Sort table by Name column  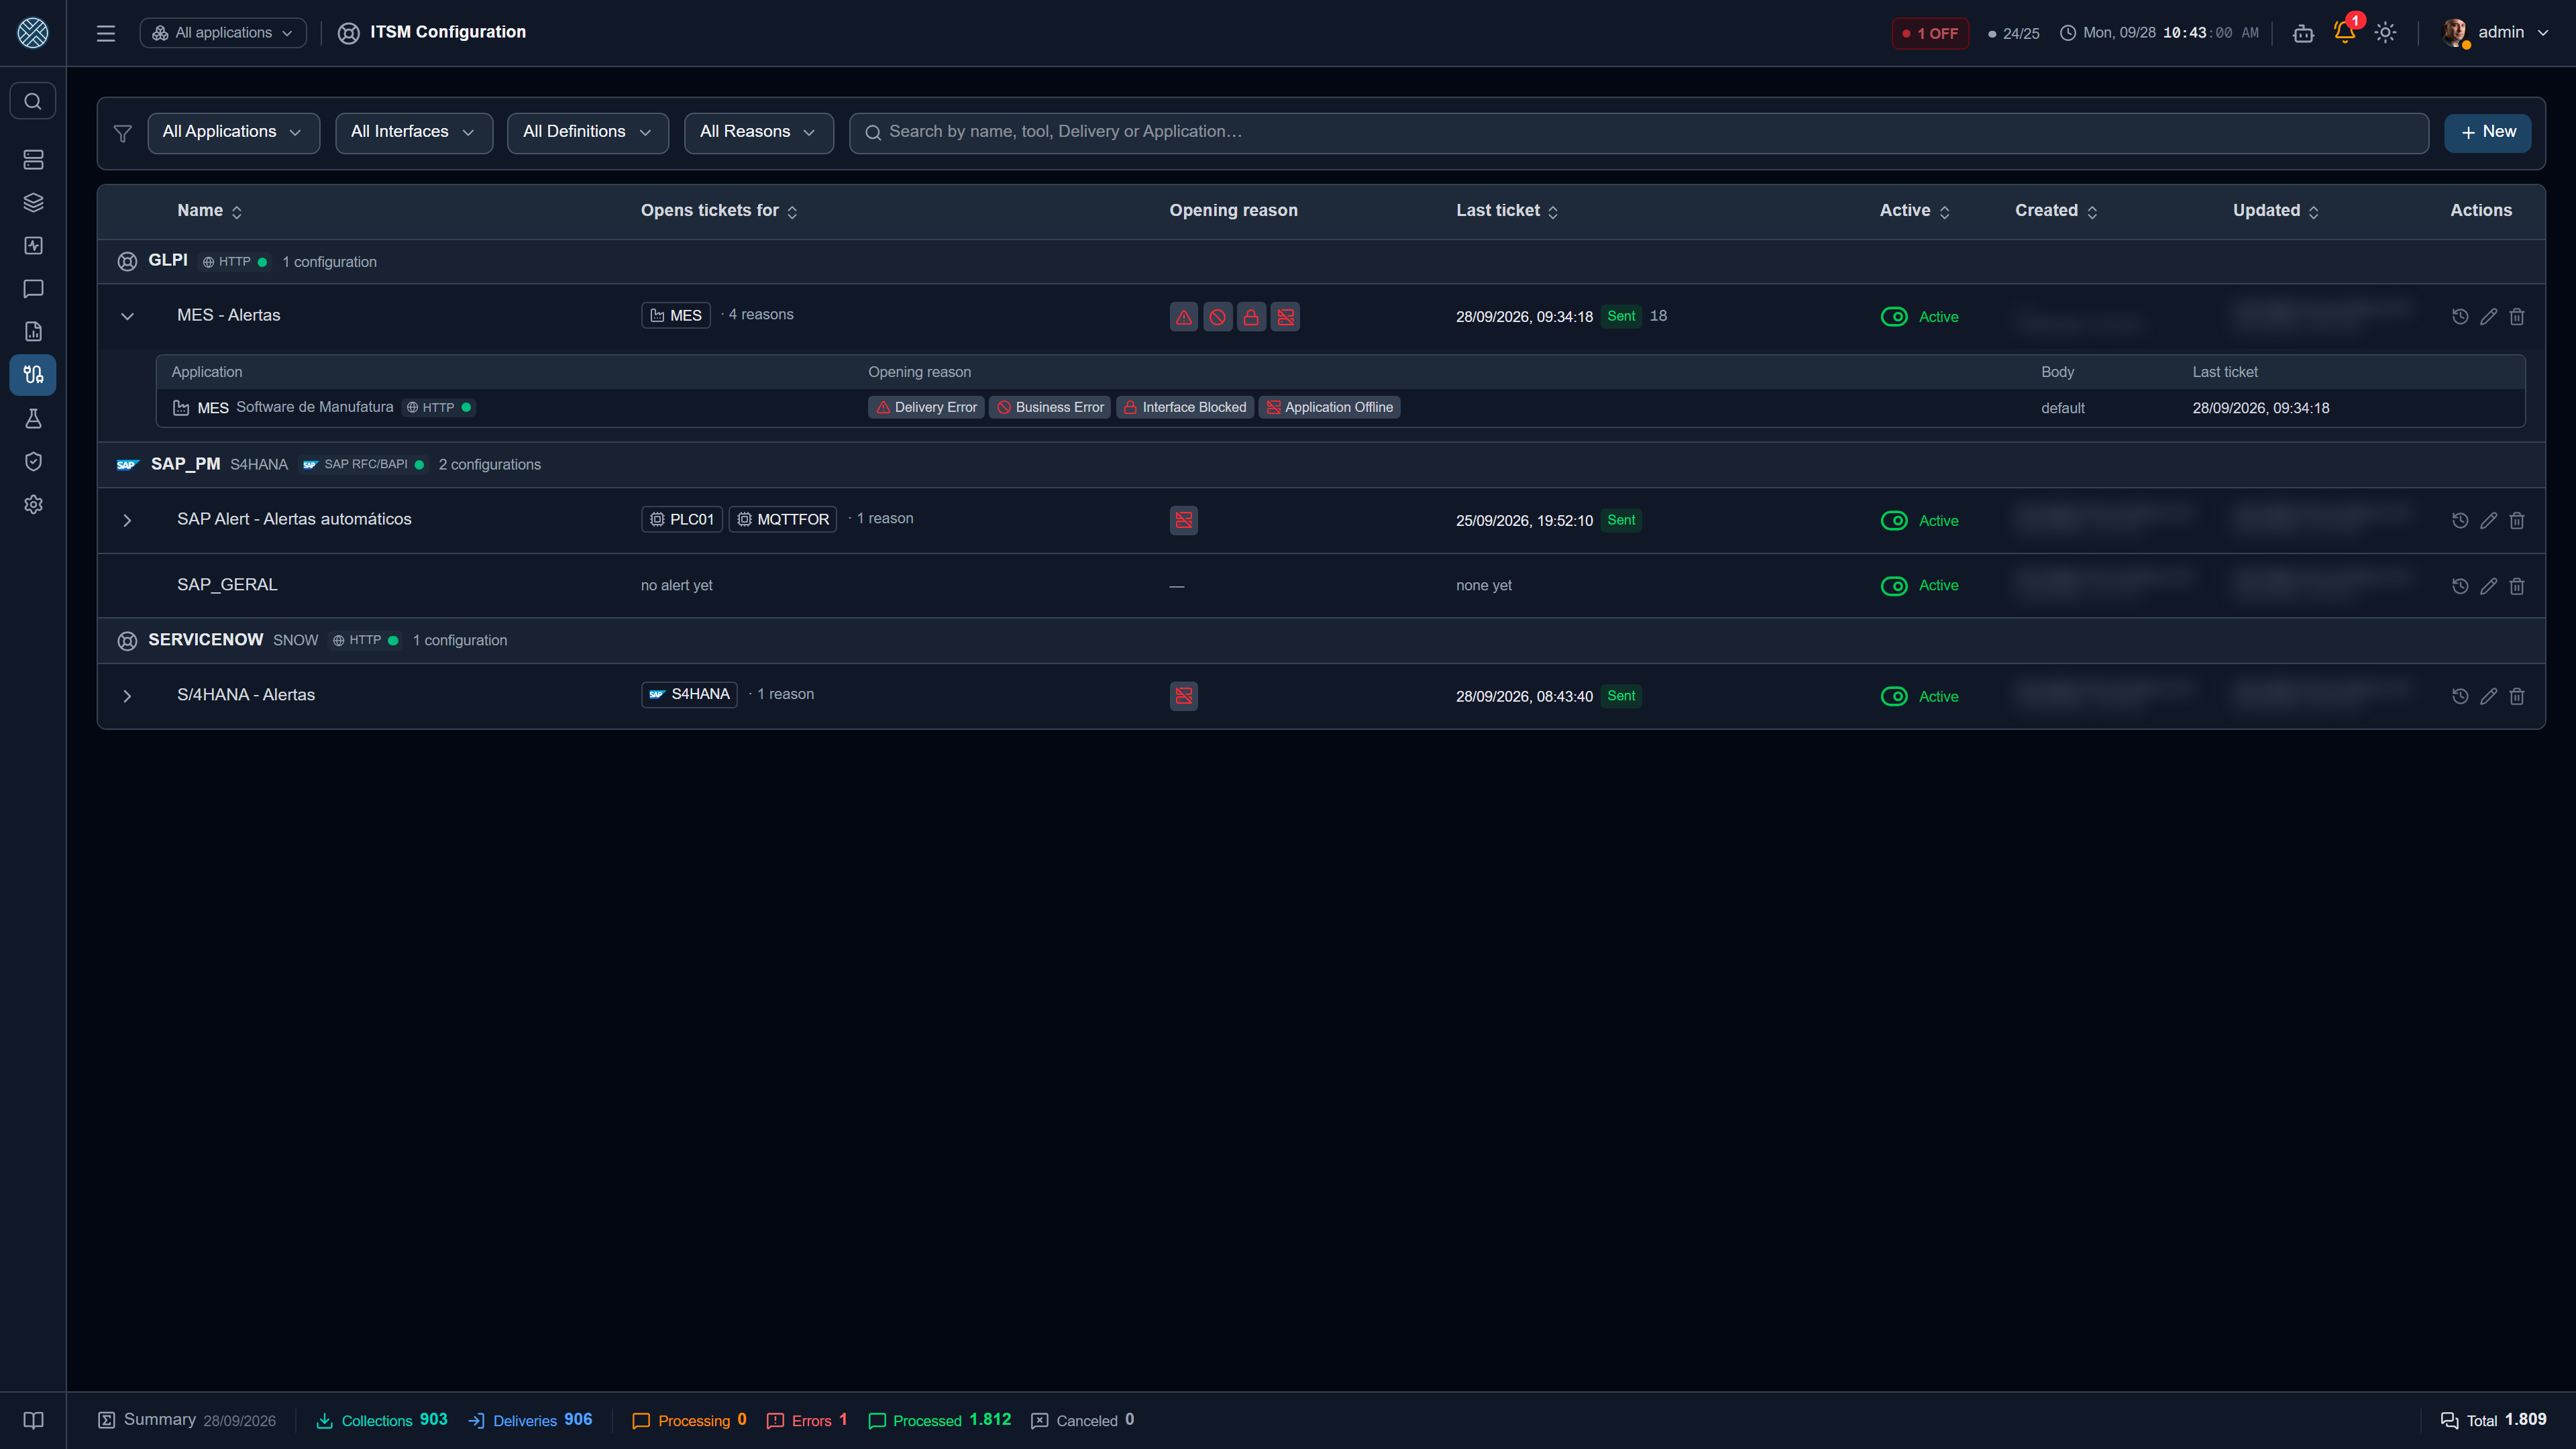click(209, 211)
